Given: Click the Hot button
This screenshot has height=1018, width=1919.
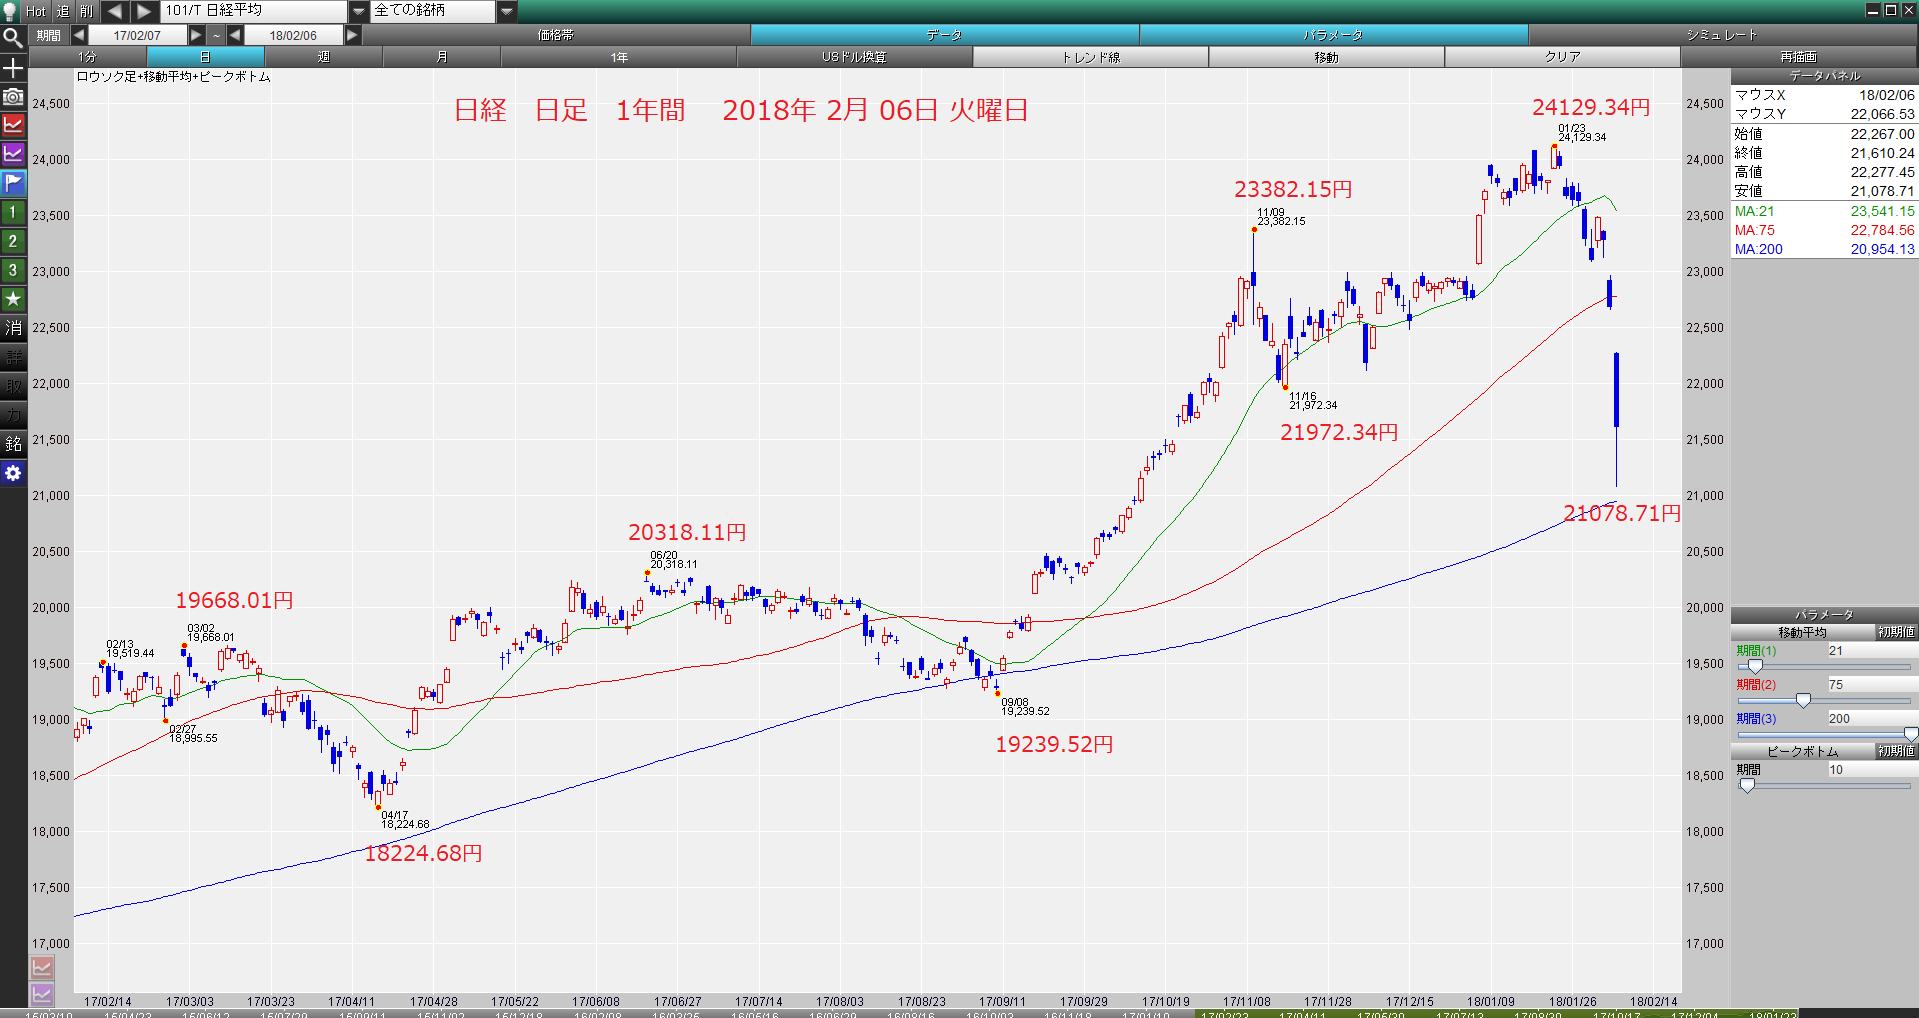Looking at the screenshot, I should tap(36, 11).
